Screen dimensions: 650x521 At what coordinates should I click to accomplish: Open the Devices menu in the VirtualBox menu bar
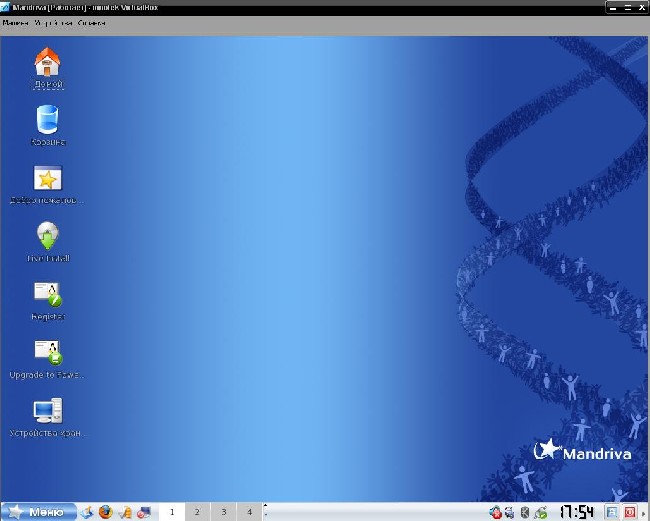53,23
